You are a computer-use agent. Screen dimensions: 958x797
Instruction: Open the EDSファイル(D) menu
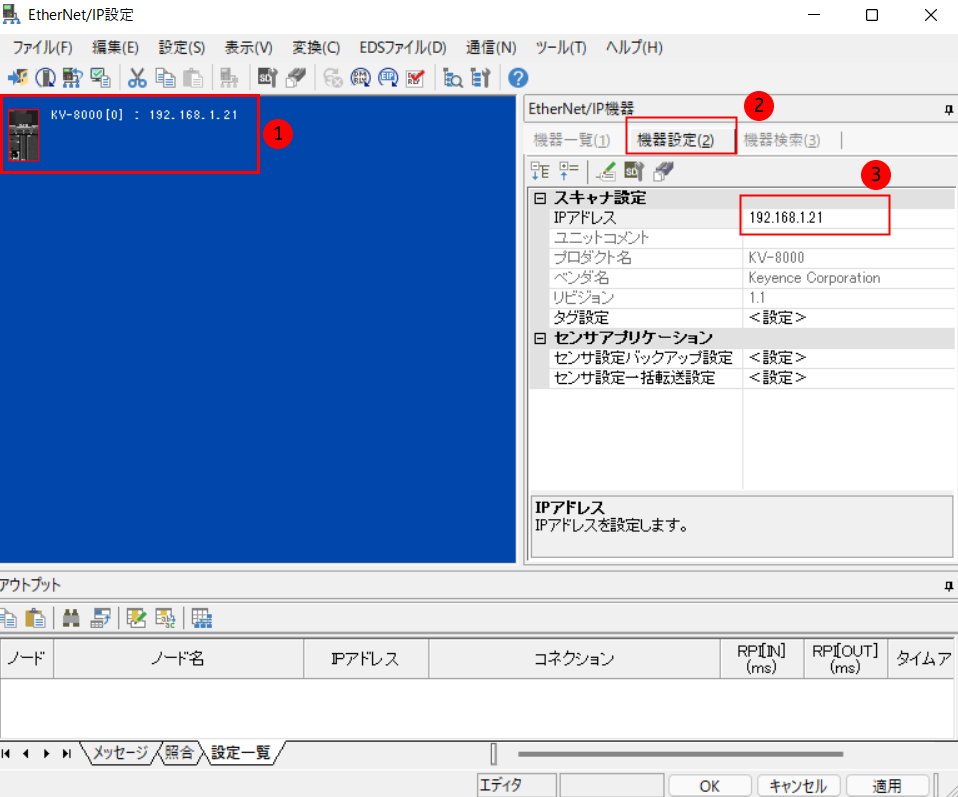tap(403, 47)
